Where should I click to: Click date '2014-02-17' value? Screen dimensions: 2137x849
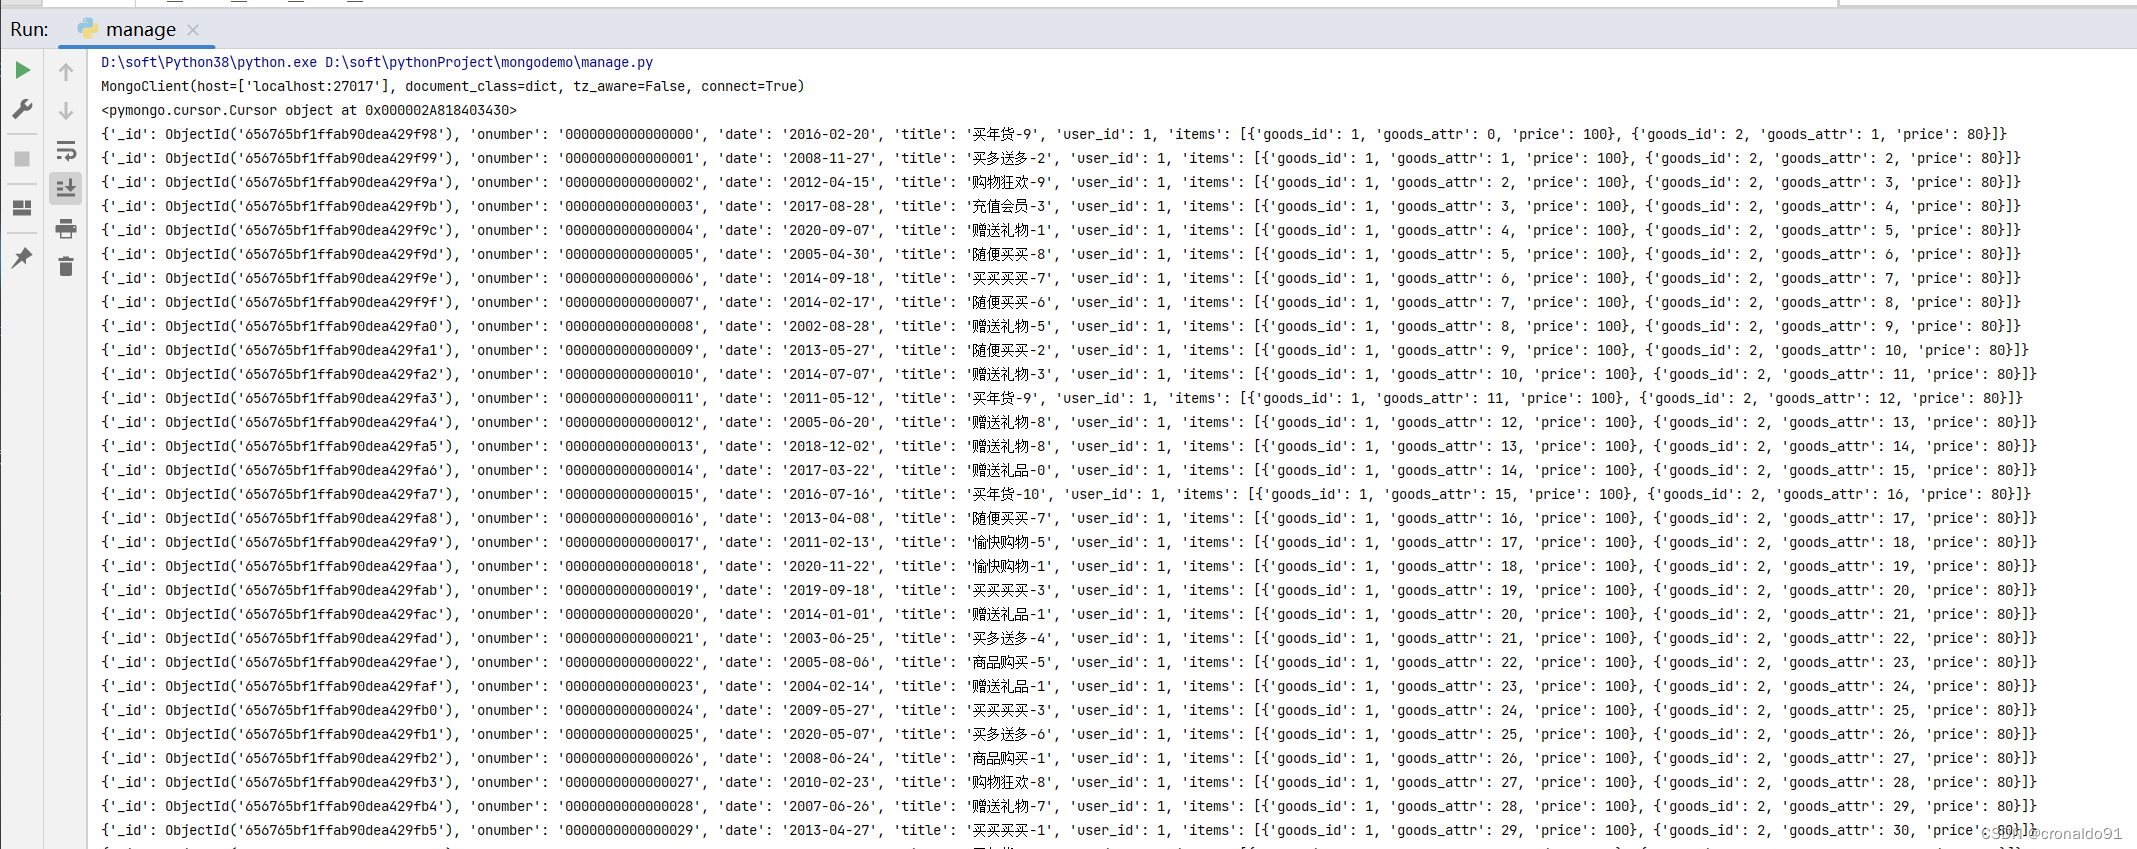(828, 302)
